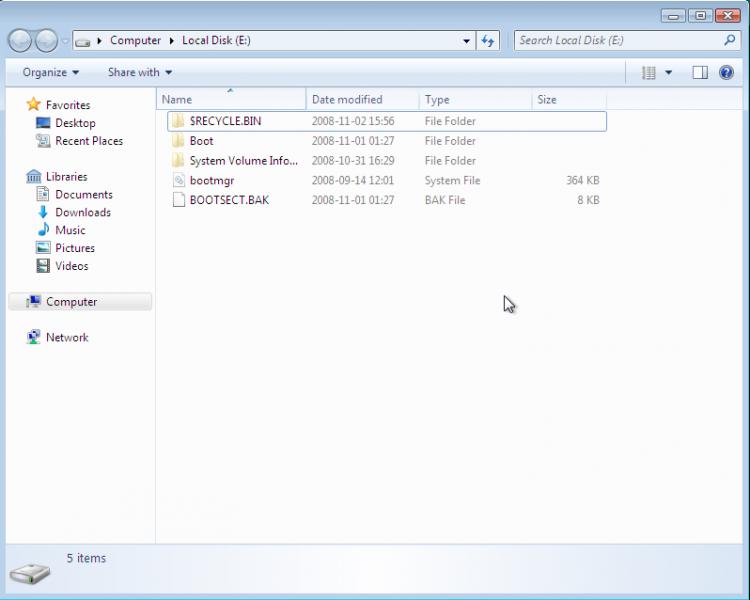
Task: Click the Music note icon
Action: coord(44,229)
